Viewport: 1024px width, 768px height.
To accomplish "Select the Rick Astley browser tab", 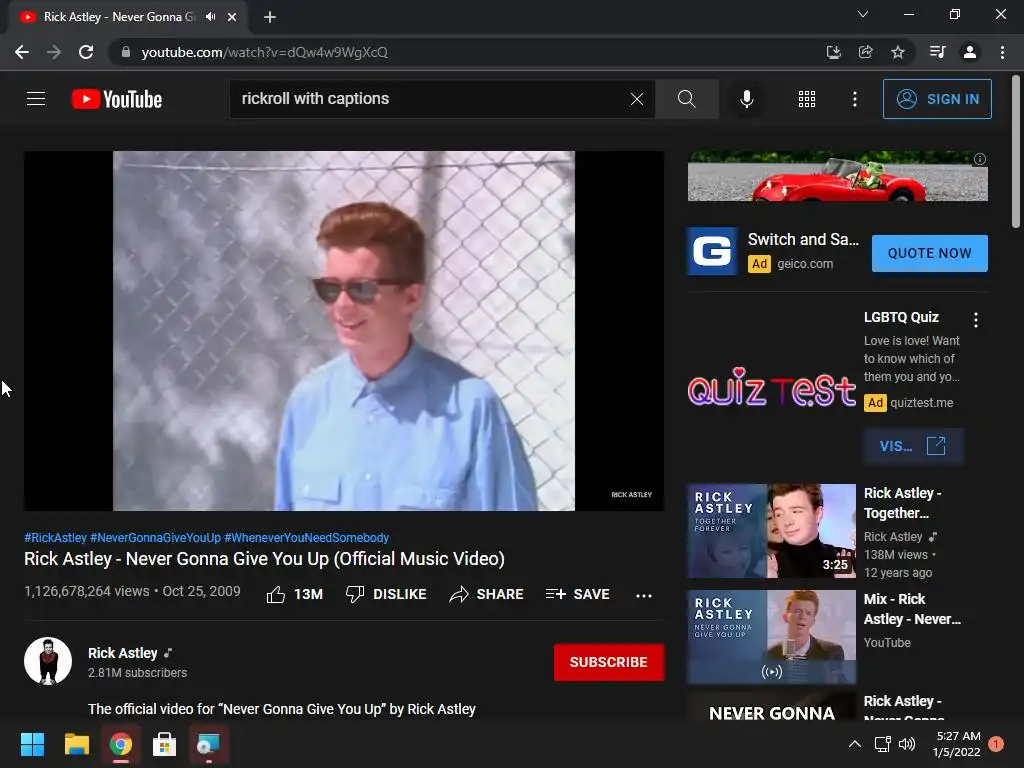I will (x=127, y=17).
